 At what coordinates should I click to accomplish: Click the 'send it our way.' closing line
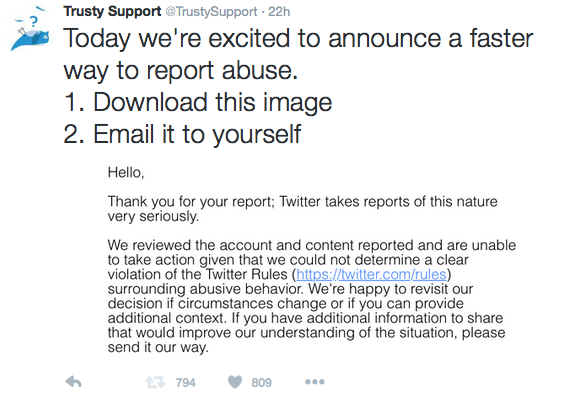coord(158,347)
